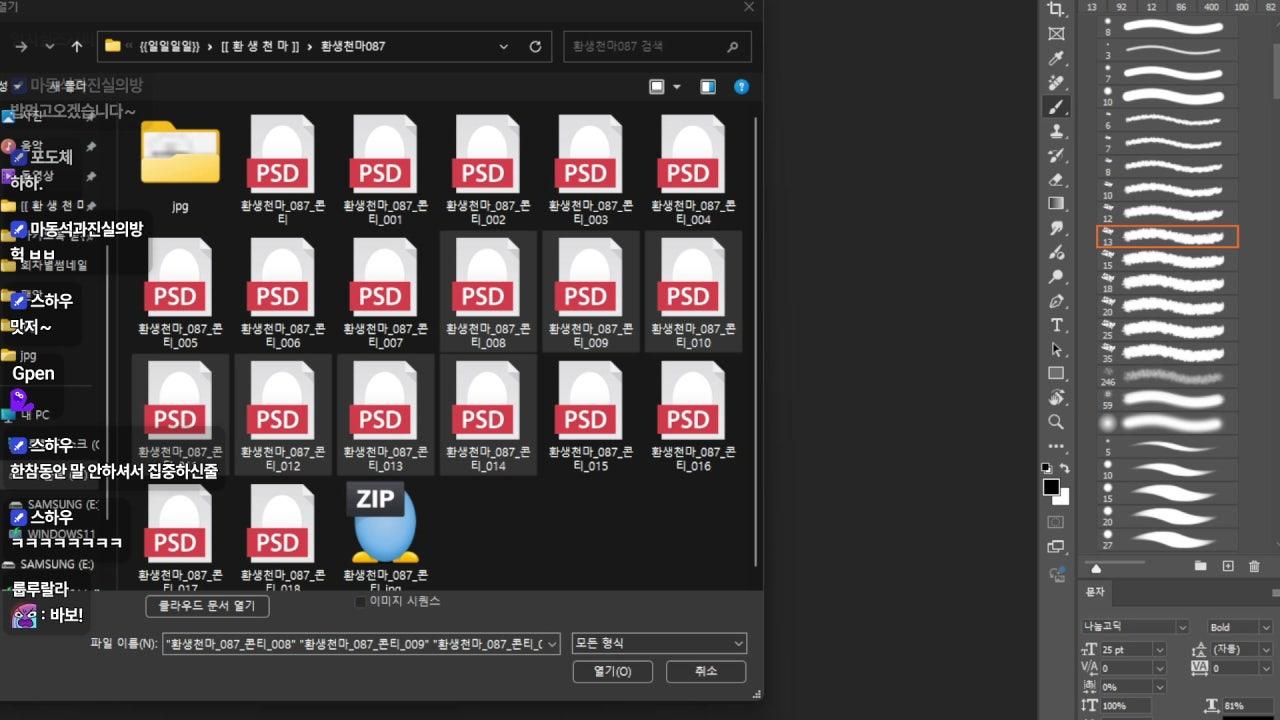Screen dimensions: 1280x720
Task: Refresh the folder address bar
Action: click(x=535, y=46)
